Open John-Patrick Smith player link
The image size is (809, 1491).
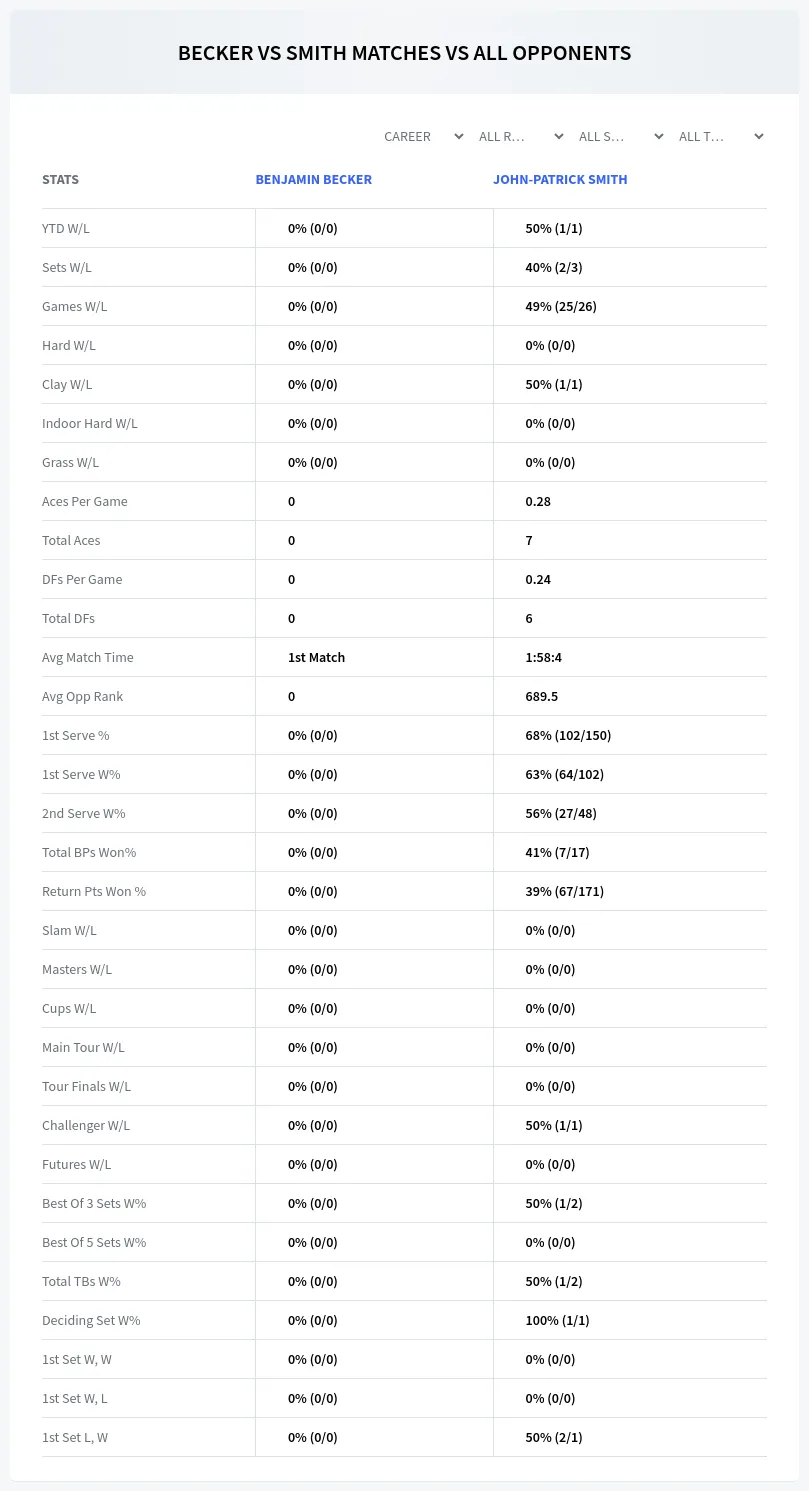[x=560, y=180]
